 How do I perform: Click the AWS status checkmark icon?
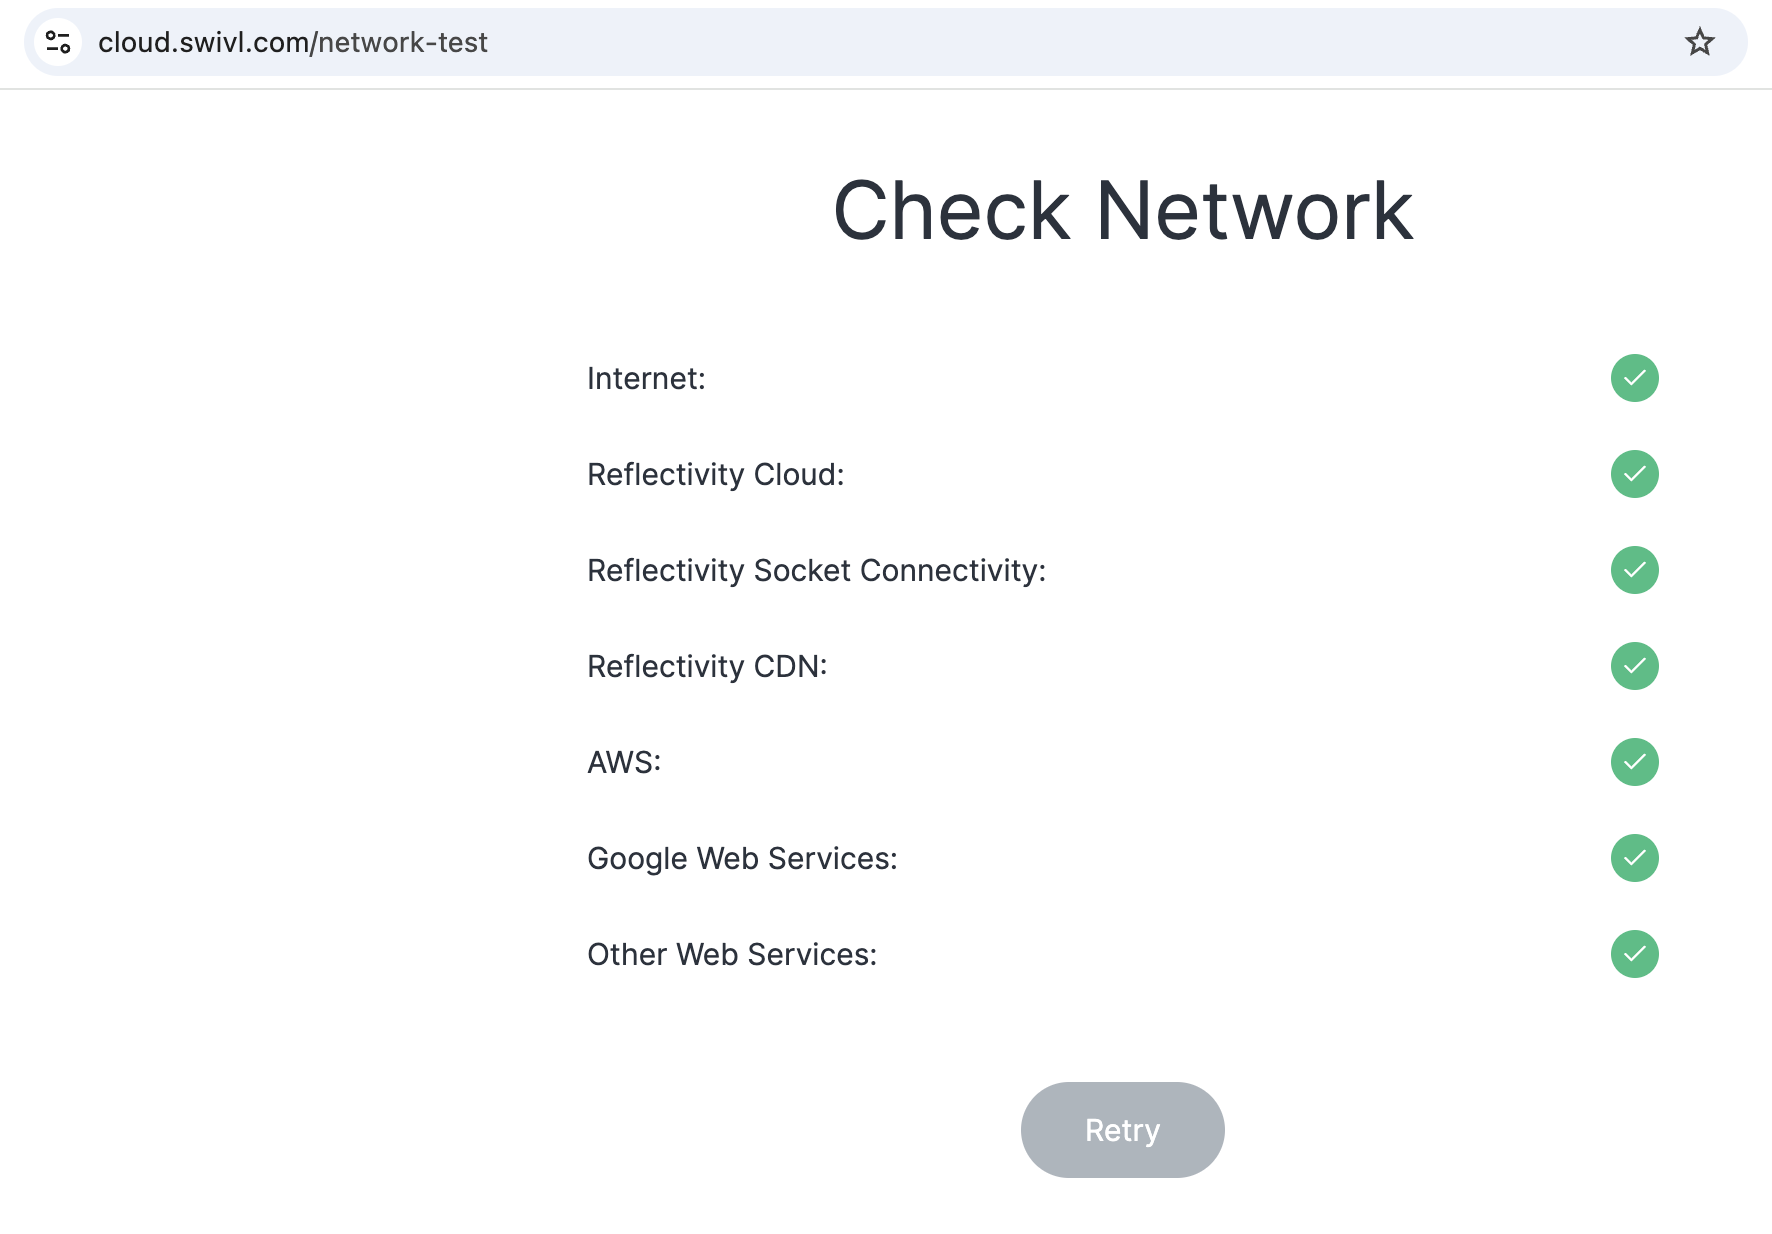click(1634, 762)
